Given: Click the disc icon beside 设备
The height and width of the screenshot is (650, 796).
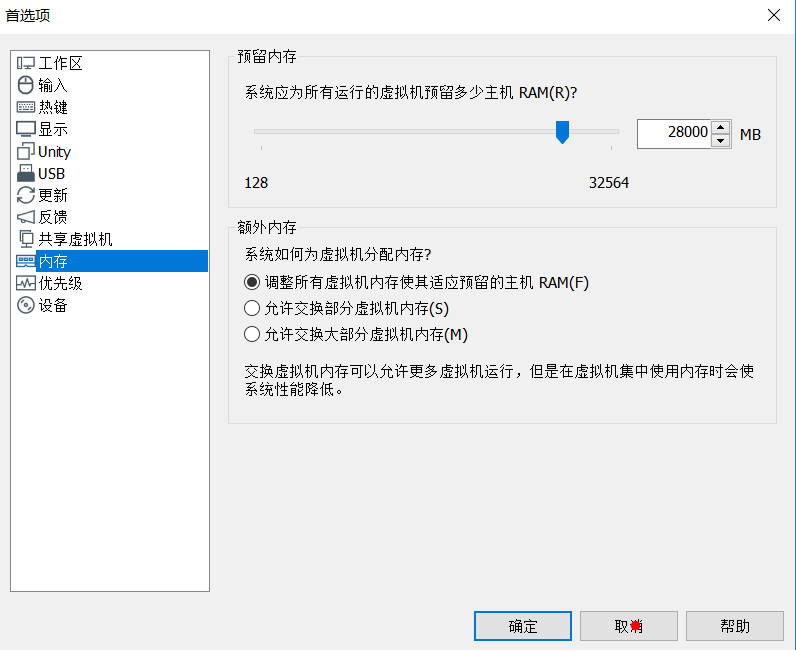Looking at the screenshot, I should pyautogui.click(x=25, y=305).
